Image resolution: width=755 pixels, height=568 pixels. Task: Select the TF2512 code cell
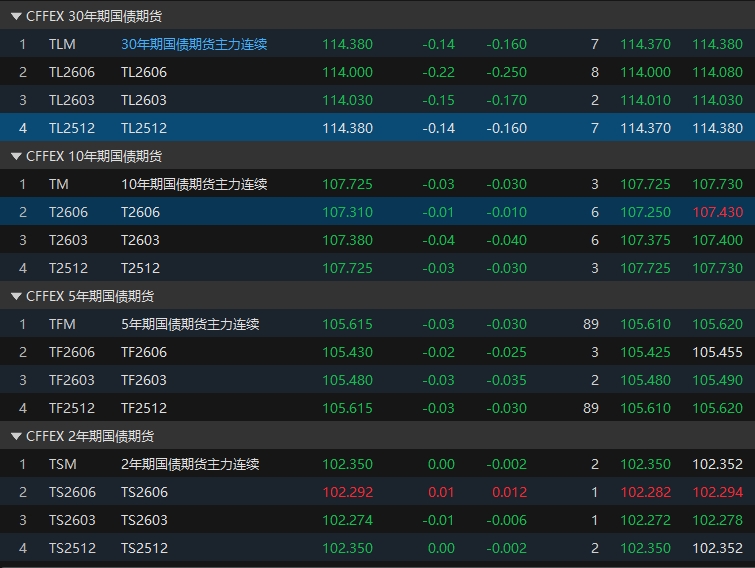click(x=72, y=408)
